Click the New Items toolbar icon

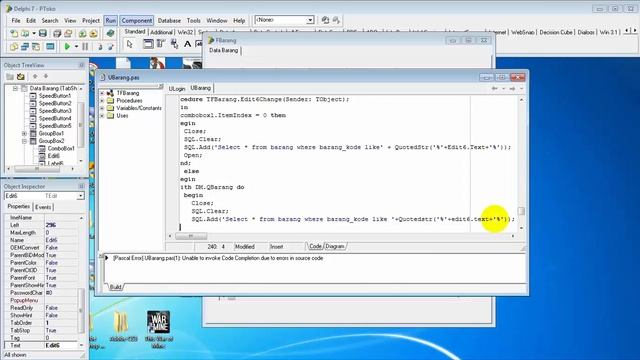pos(14,33)
